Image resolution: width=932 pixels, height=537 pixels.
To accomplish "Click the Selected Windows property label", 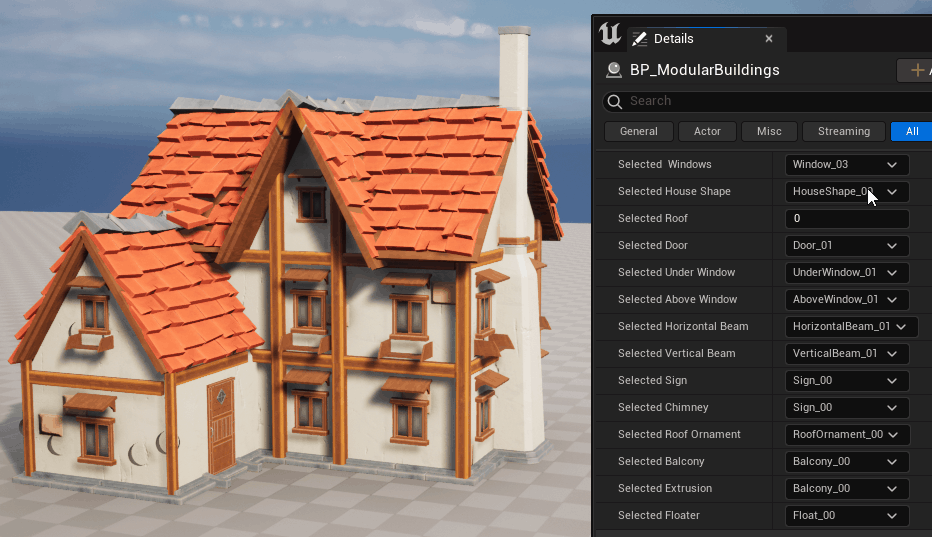I will [665, 164].
